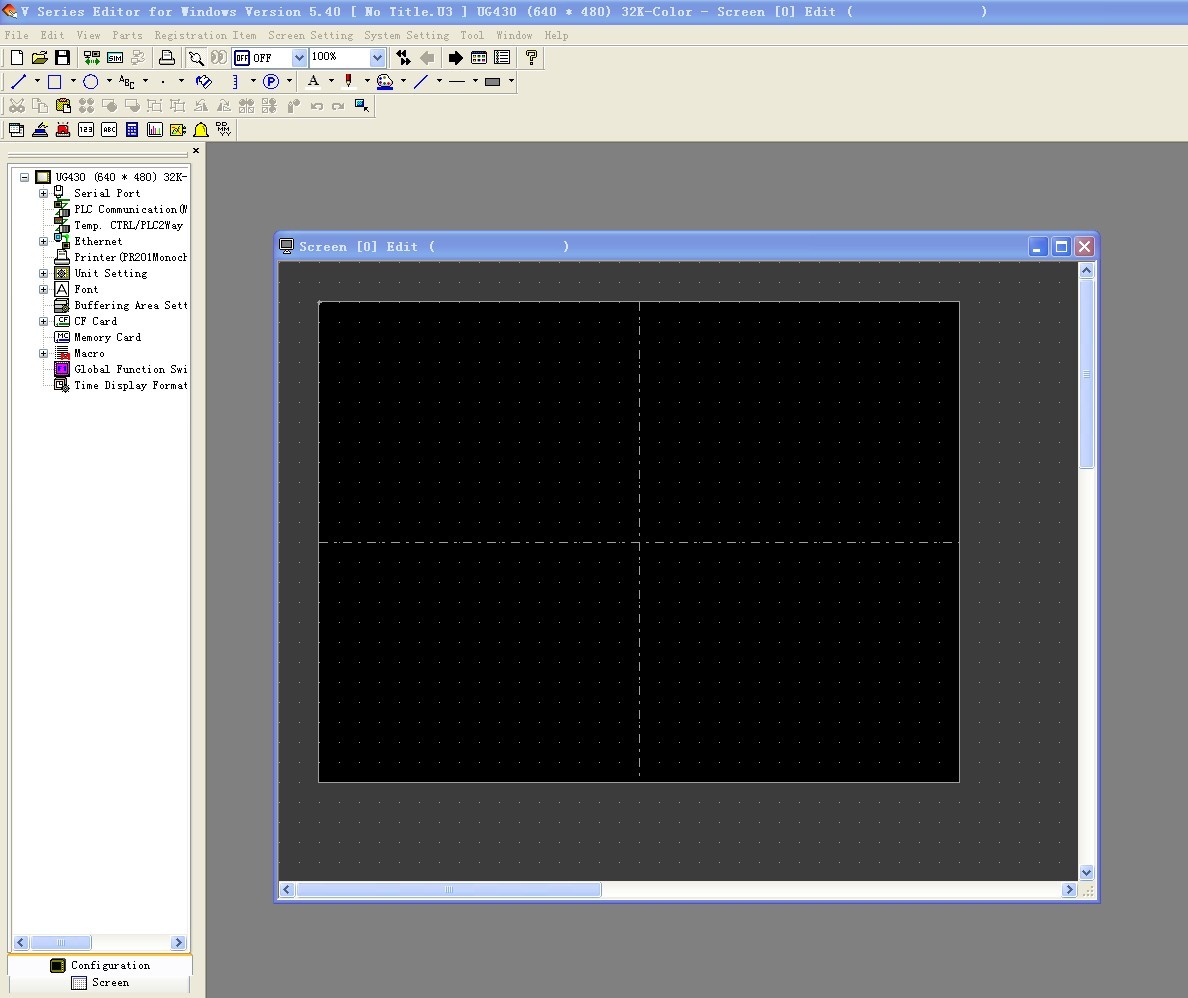
Task: Click the print icon in toolbar
Action: pyautogui.click(x=167, y=58)
